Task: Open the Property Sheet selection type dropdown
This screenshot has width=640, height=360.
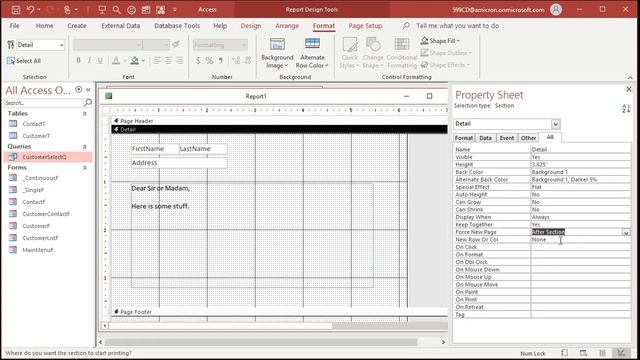Action: click(556, 124)
